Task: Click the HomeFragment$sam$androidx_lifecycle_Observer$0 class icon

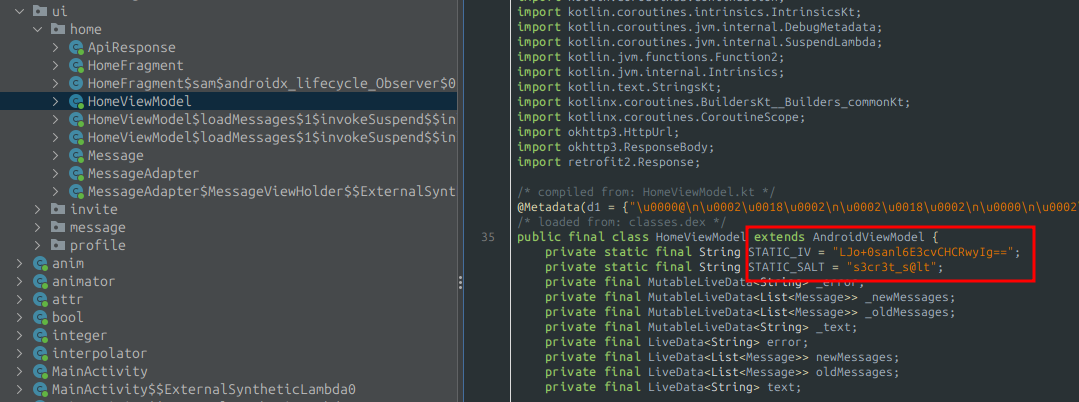Action: point(76,84)
